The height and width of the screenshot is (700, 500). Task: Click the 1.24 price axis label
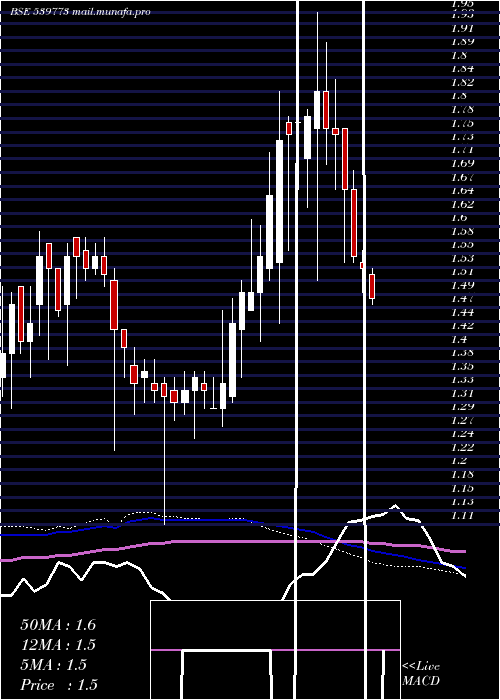[462, 434]
